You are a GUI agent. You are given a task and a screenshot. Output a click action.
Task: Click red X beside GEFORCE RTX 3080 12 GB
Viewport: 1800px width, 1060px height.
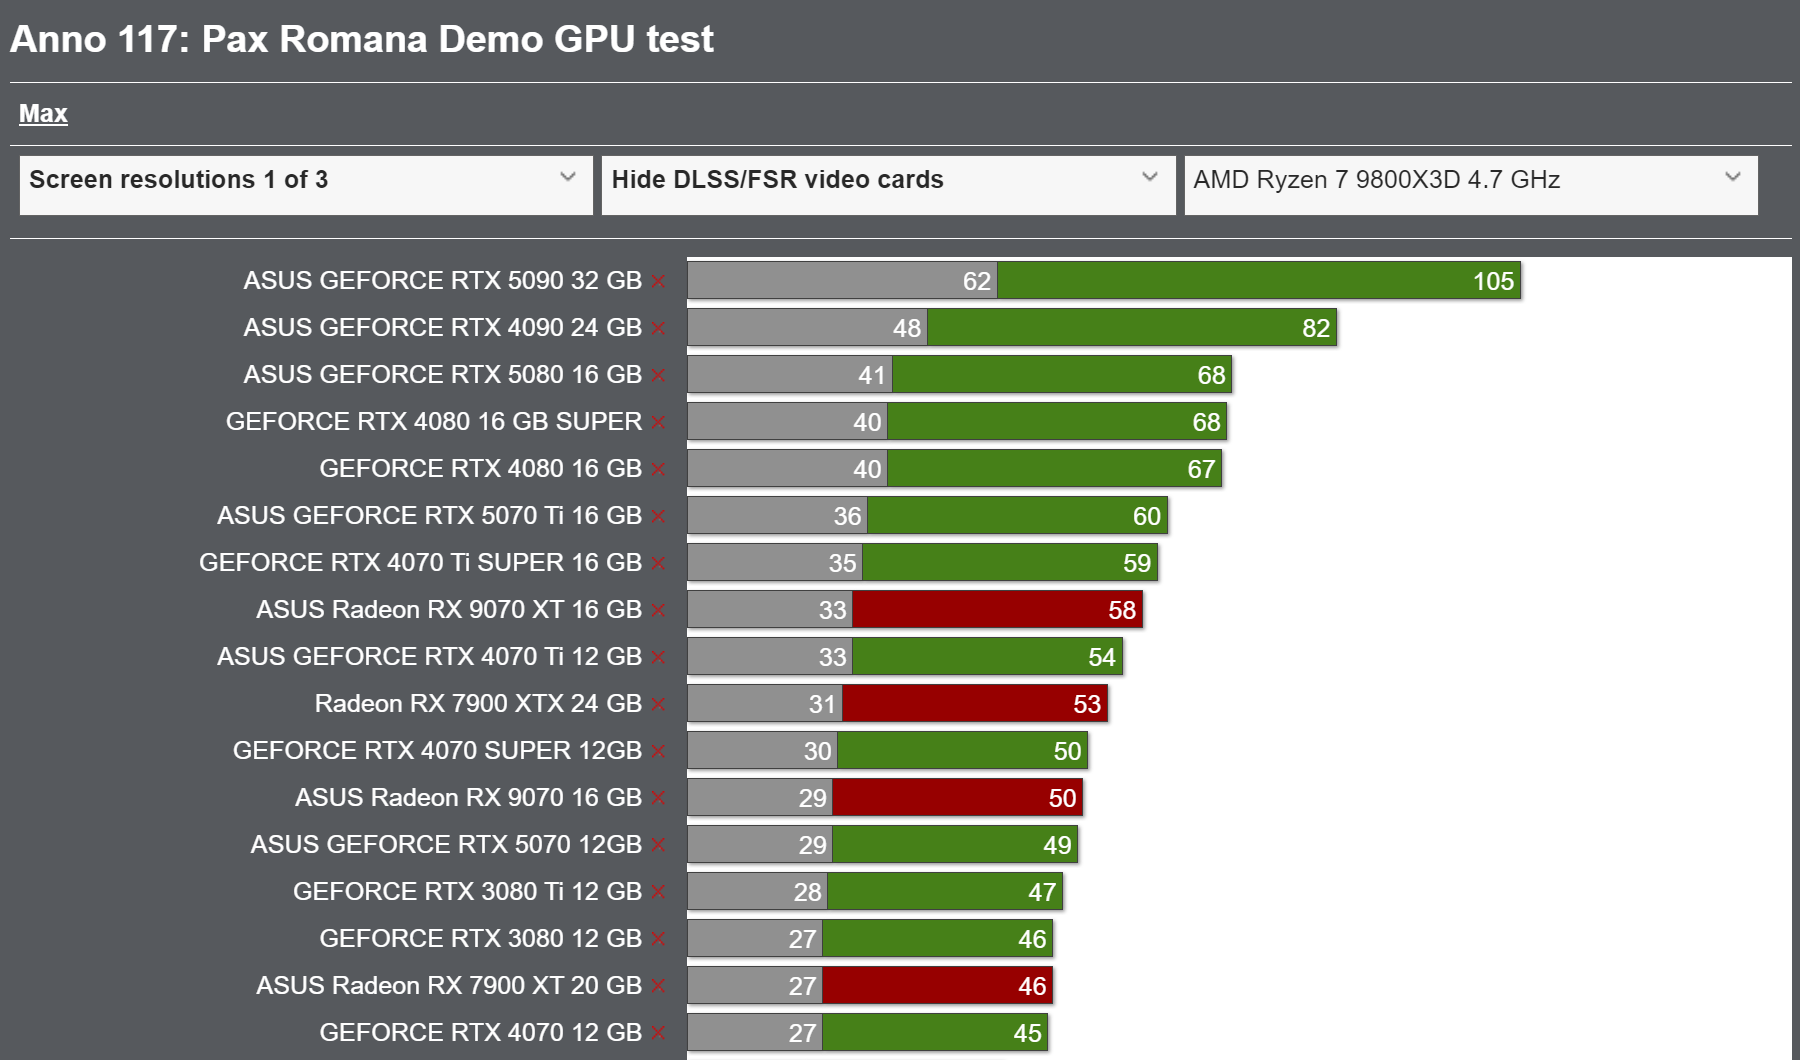(x=658, y=940)
